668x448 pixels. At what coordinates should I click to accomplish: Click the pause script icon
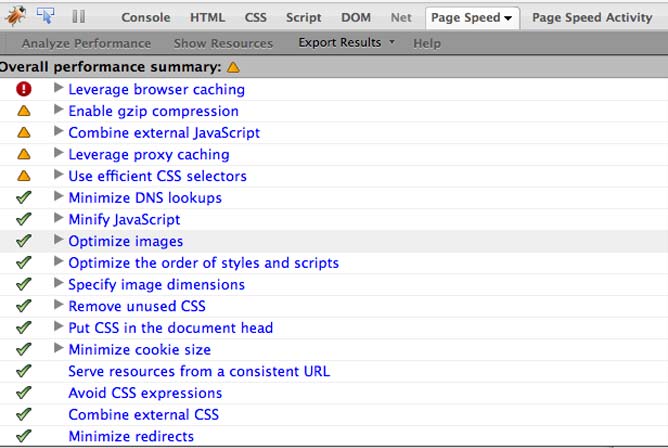(x=78, y=17)
